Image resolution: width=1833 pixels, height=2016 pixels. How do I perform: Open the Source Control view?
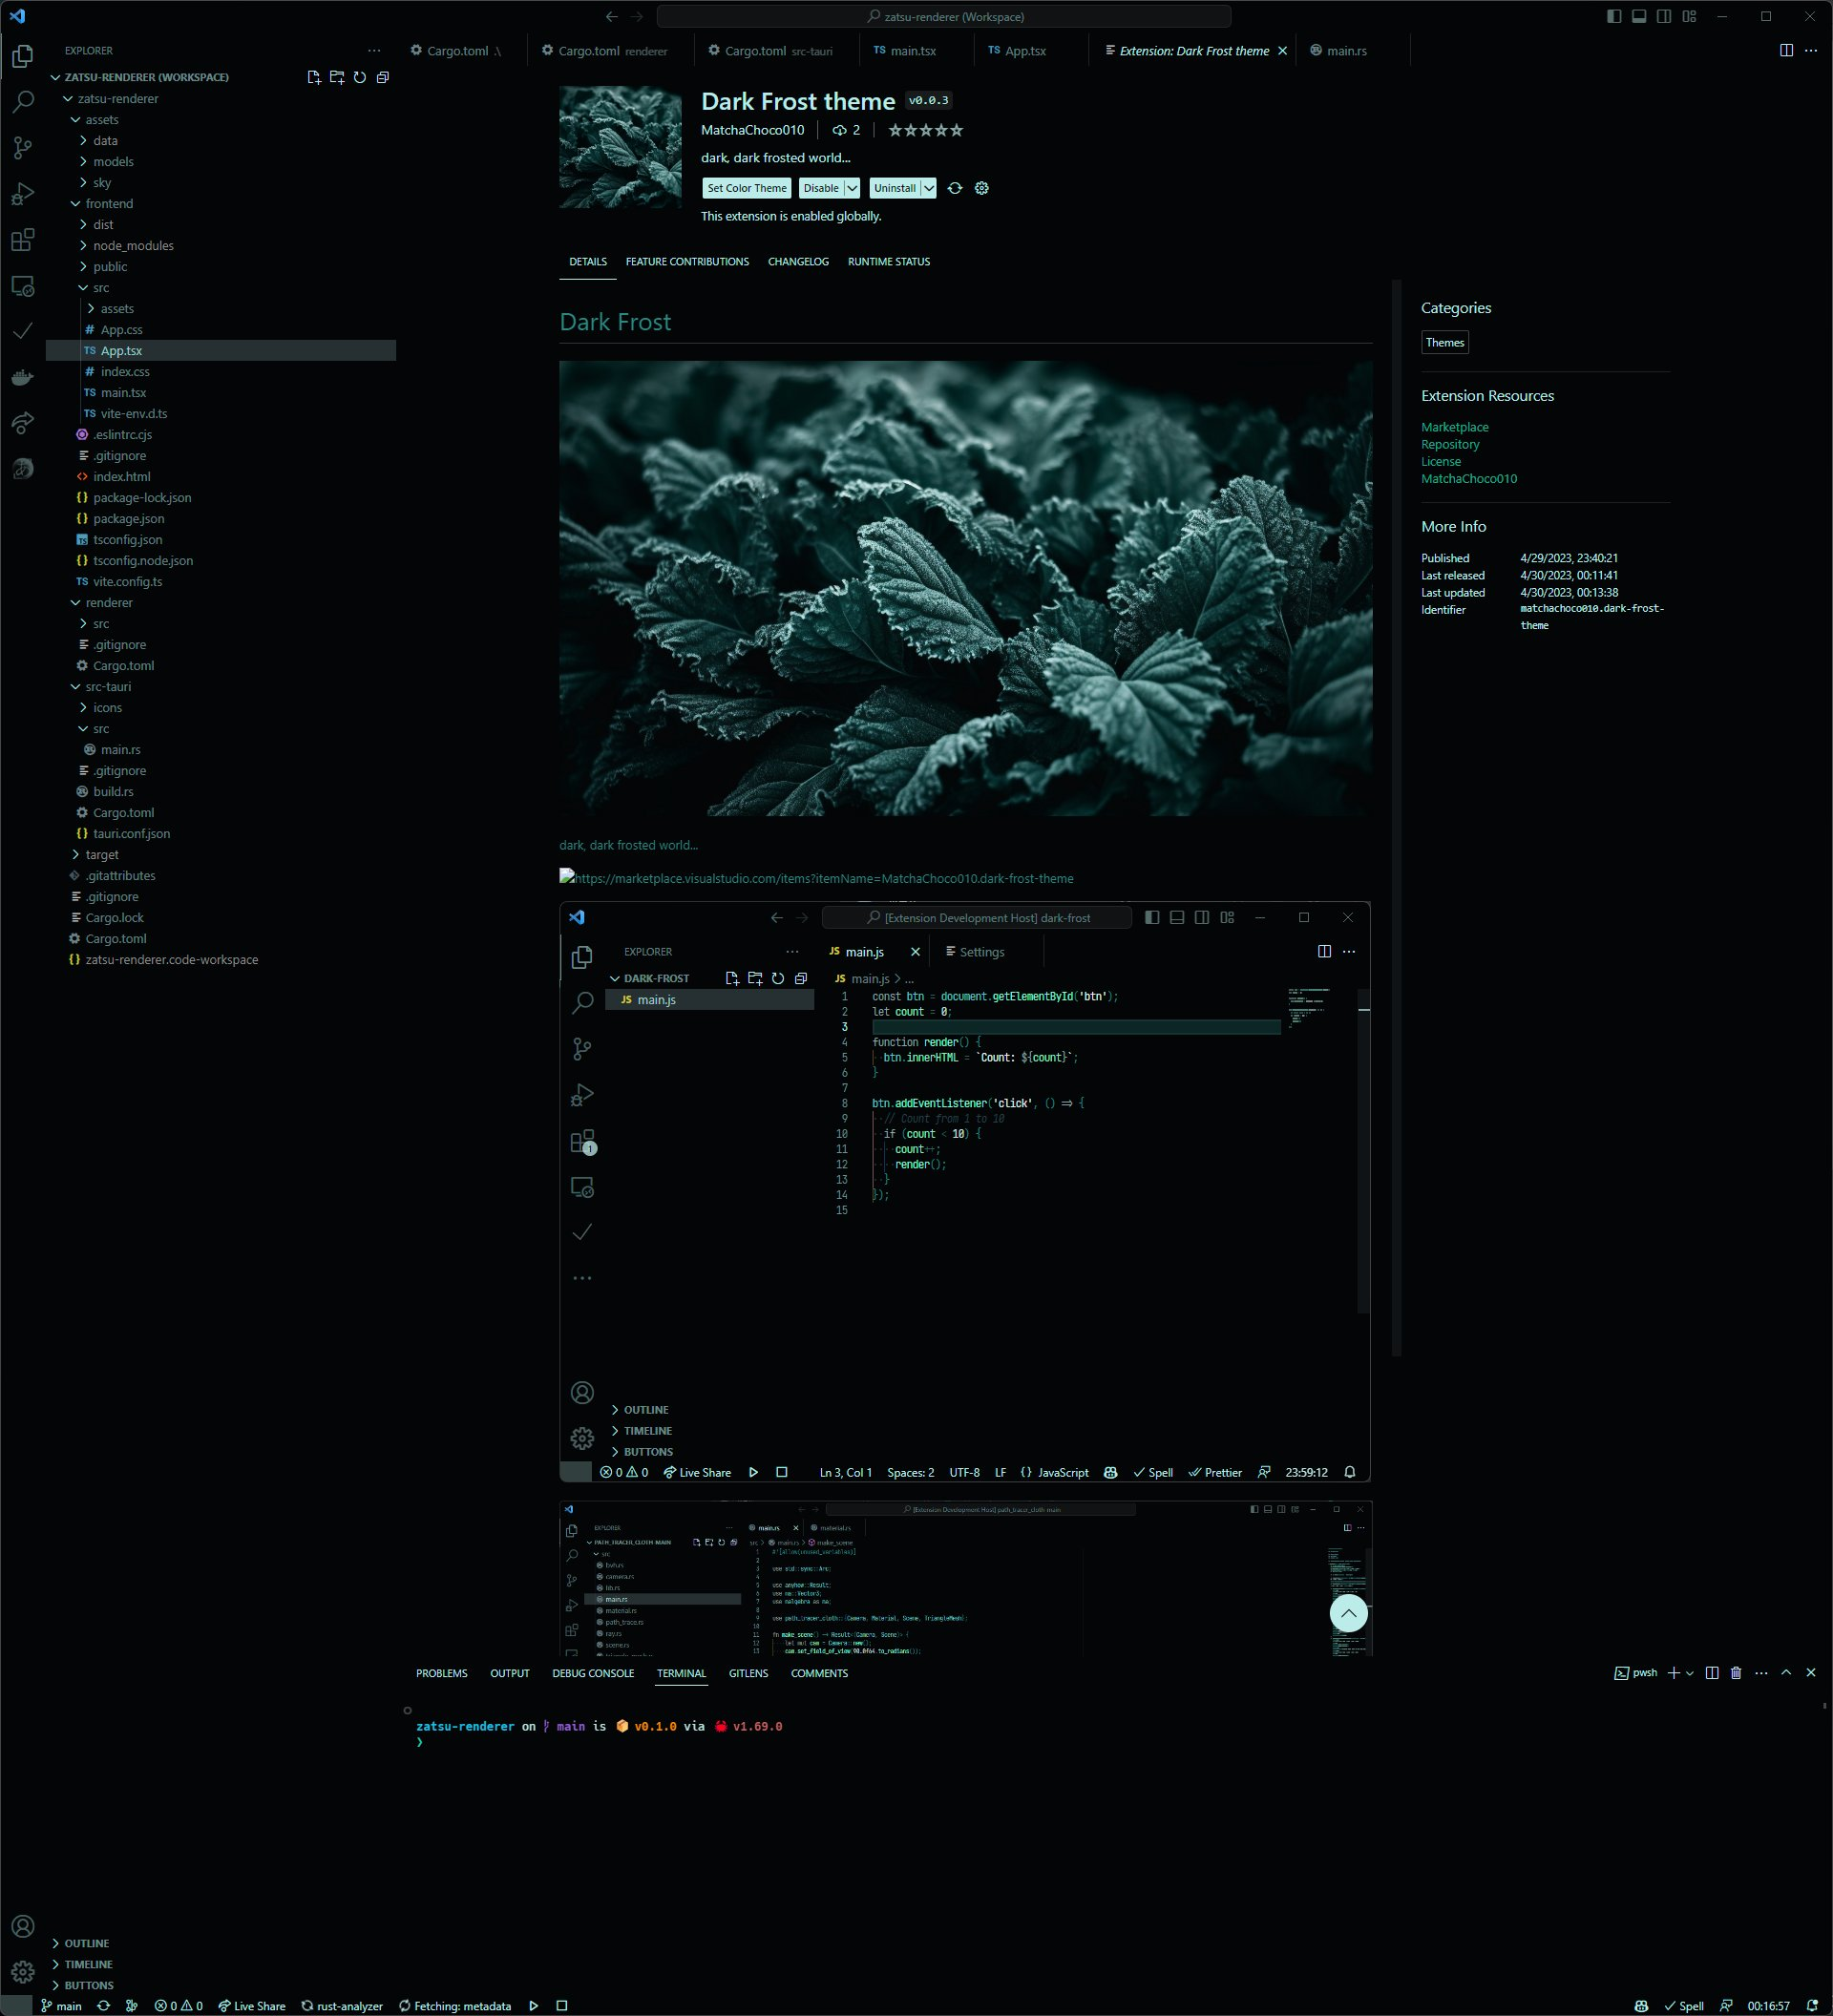coord(22,148)
